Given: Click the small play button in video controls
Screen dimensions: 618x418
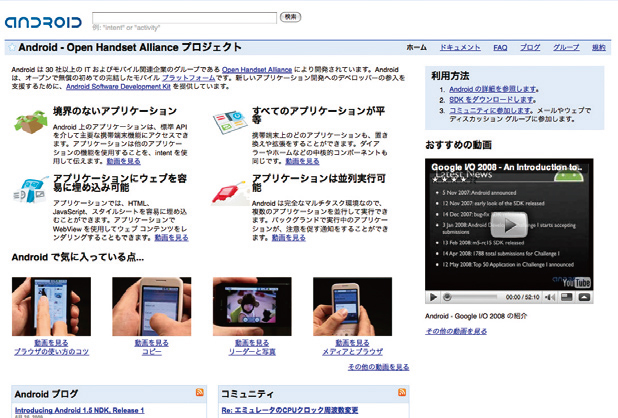Looking at the screenshot, I should pyautogui.click(x=433, y=297).
